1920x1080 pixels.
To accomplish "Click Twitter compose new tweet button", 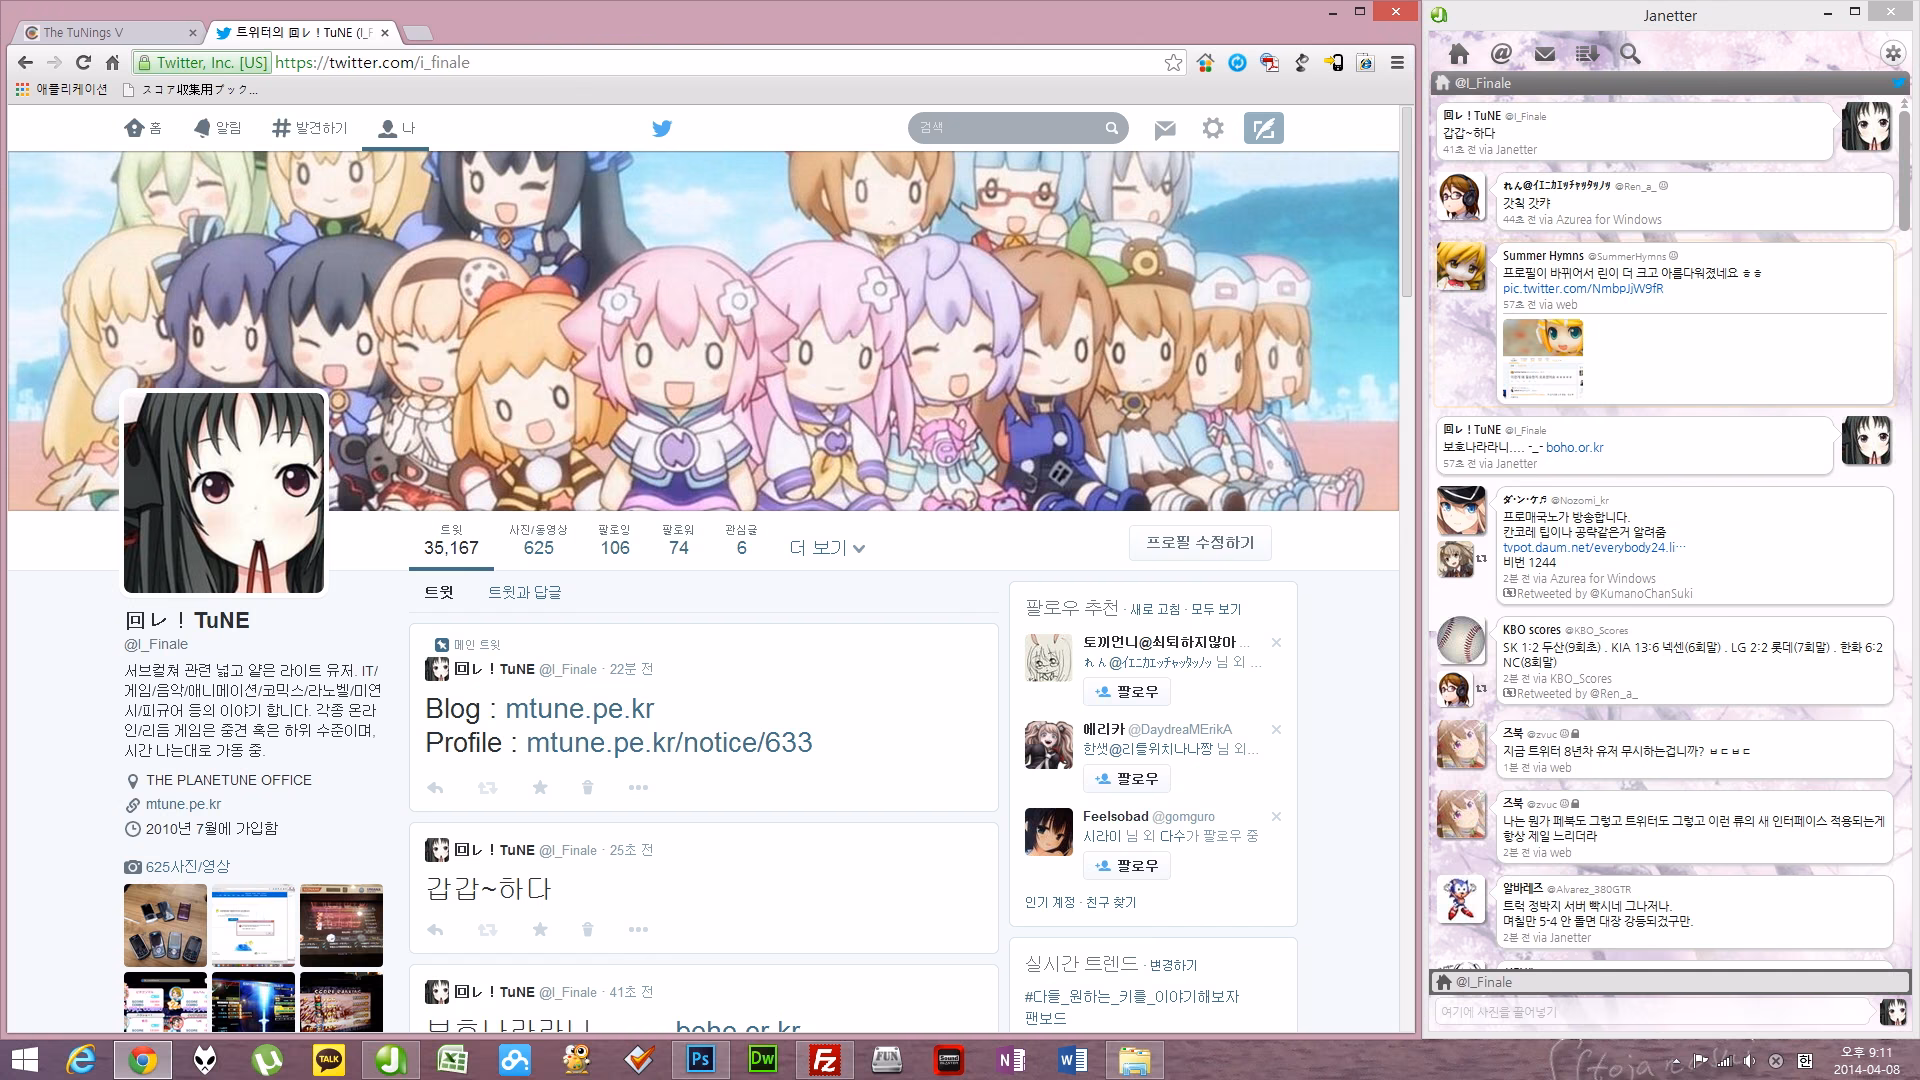I will click(1263, 128).
